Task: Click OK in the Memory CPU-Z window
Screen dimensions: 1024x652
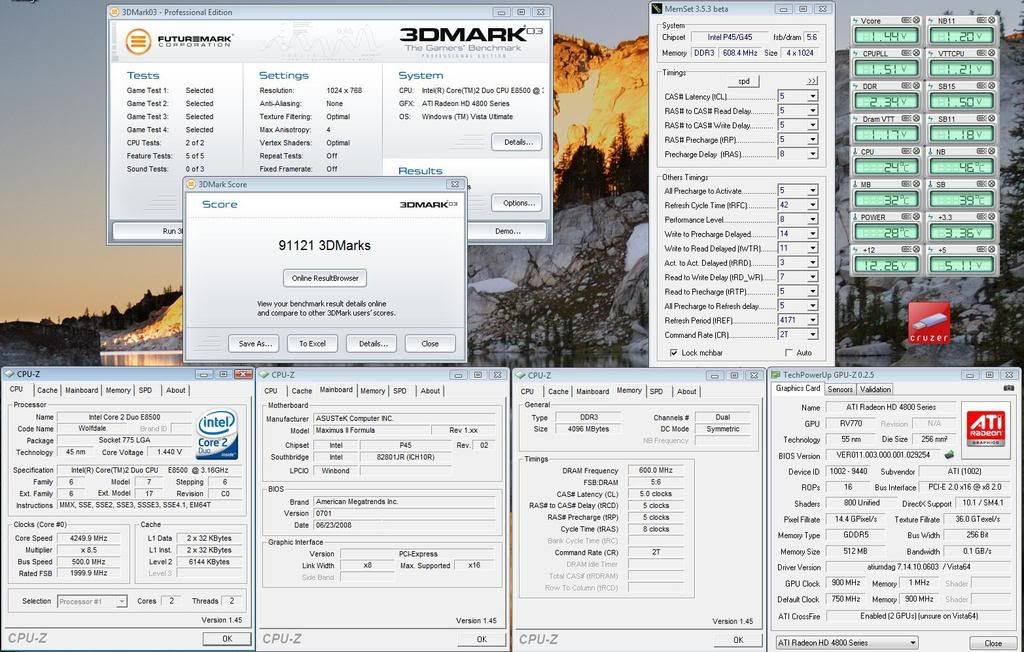Action: tap(737, 640)
